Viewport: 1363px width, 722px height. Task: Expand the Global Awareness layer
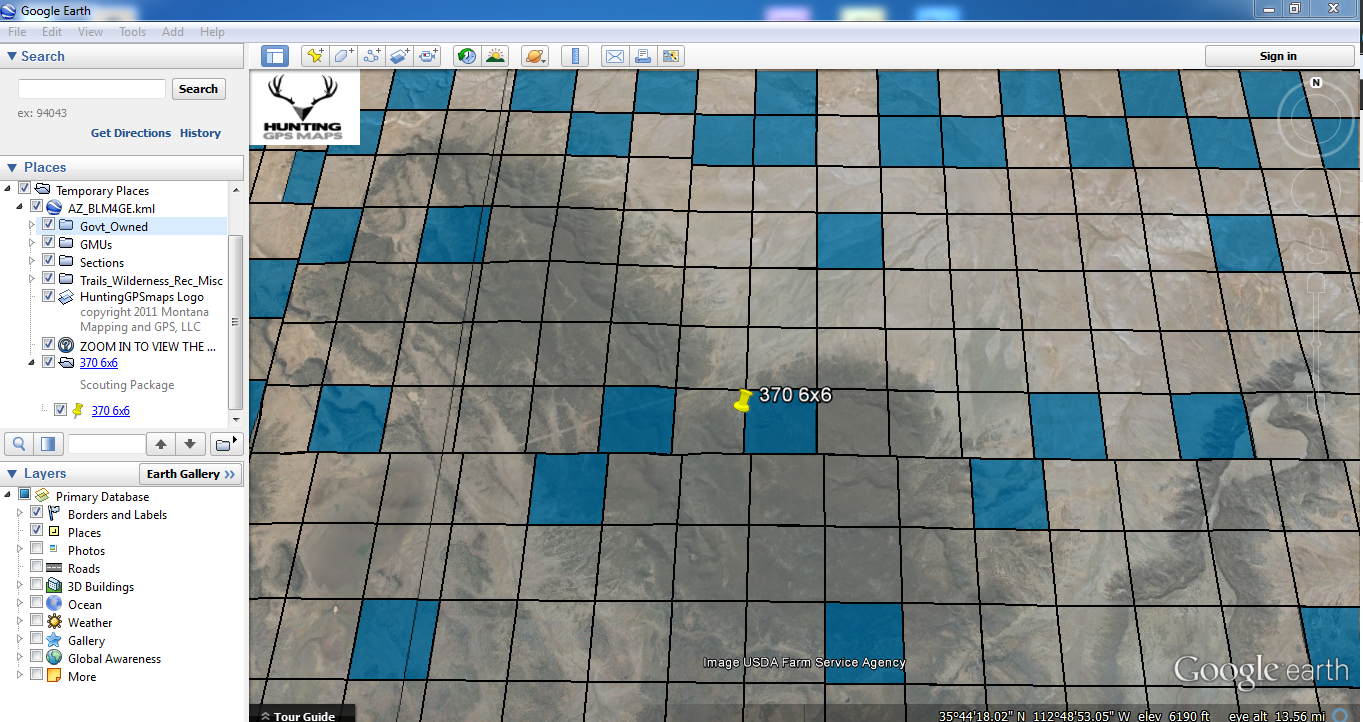pyautogui.click(x=19, y=658)
